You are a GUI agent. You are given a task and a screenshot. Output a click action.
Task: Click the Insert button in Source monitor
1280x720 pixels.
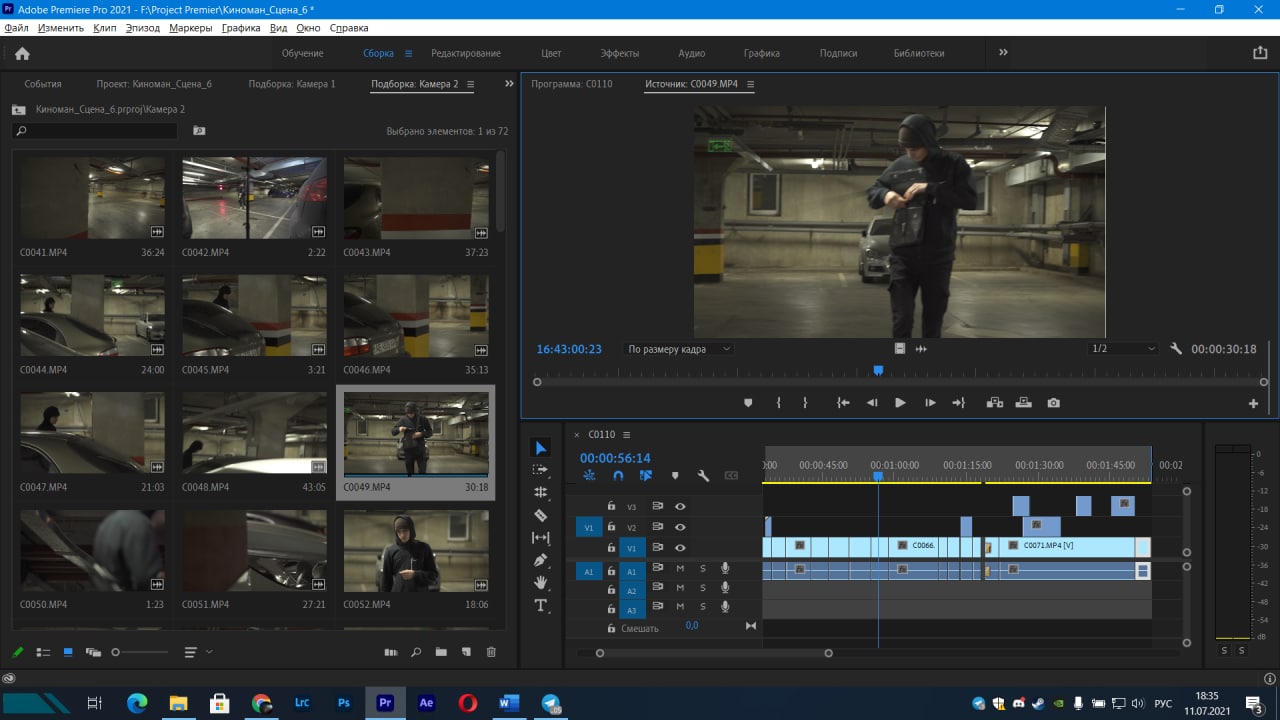tap(995, 403)
